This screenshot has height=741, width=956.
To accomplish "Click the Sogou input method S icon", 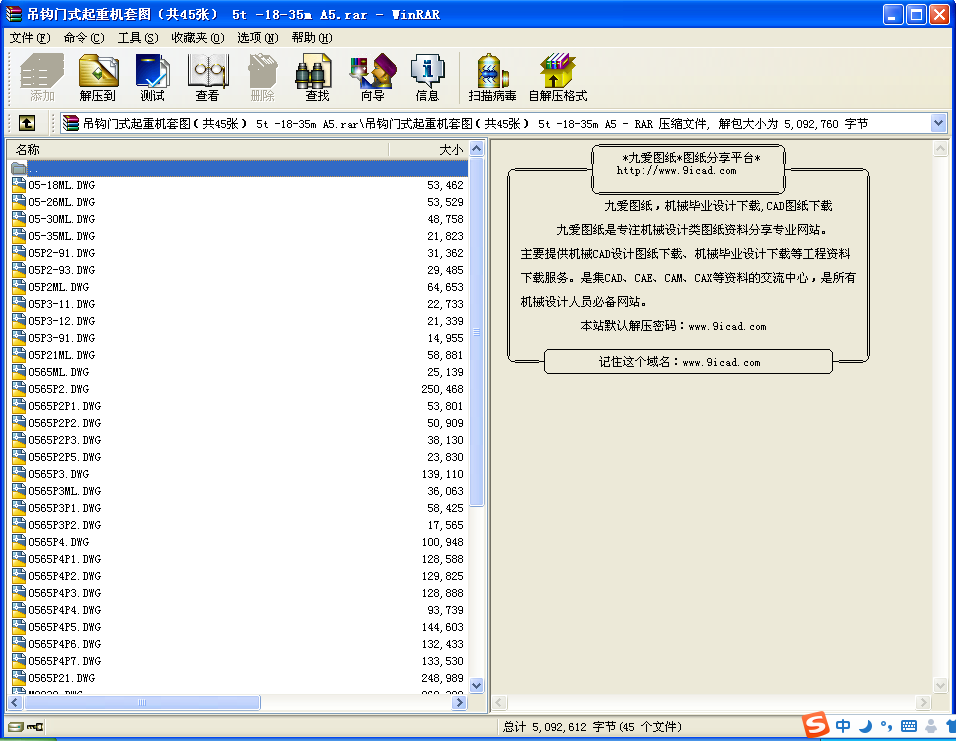I will tap(817, 725).
